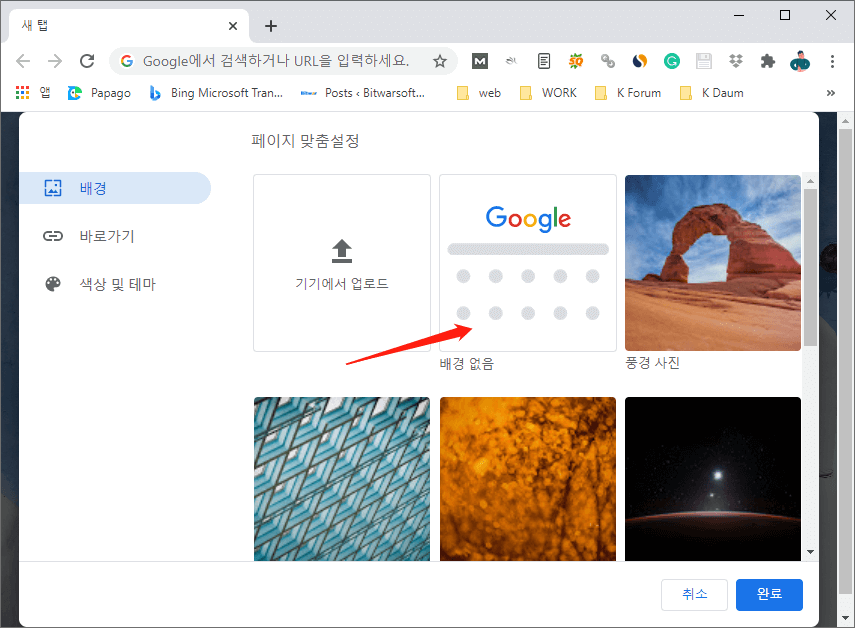Open the black M extension icon

pos(480,61)
